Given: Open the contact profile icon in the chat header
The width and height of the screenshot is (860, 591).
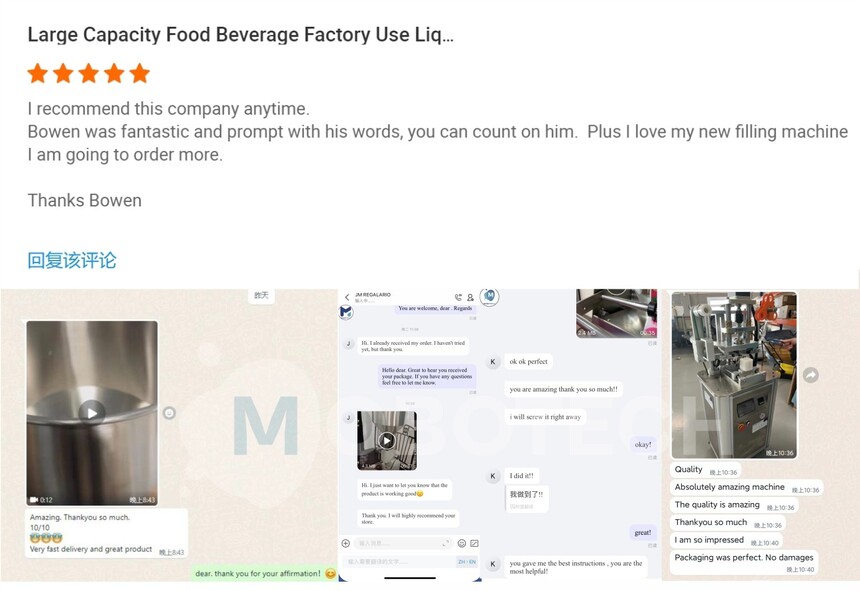Looking at the screenshot, I should point(470,297).
